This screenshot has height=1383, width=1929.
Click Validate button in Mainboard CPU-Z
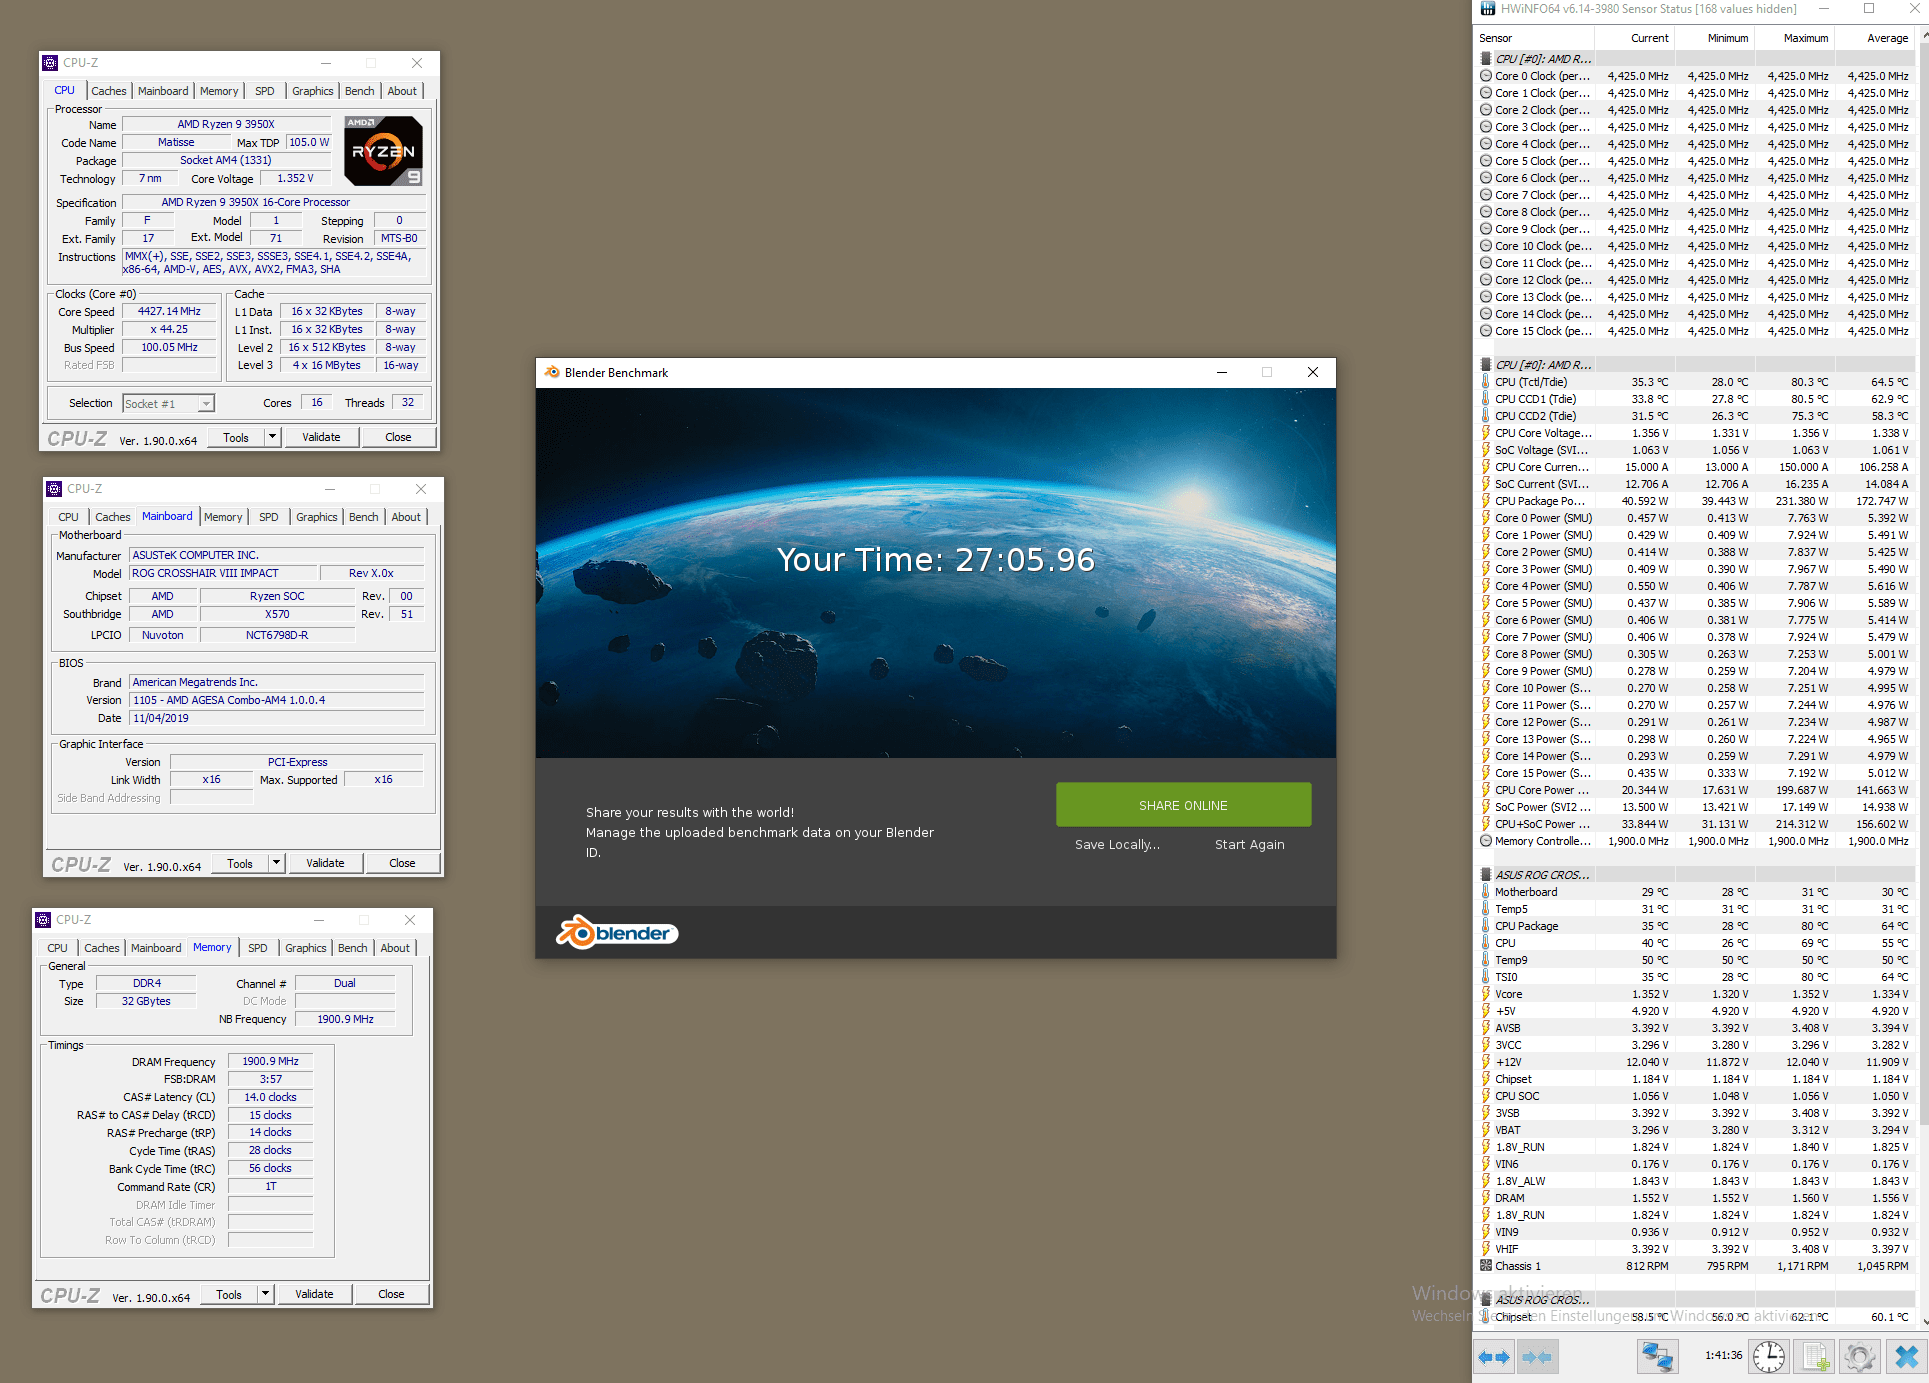[x=325, y=863]
